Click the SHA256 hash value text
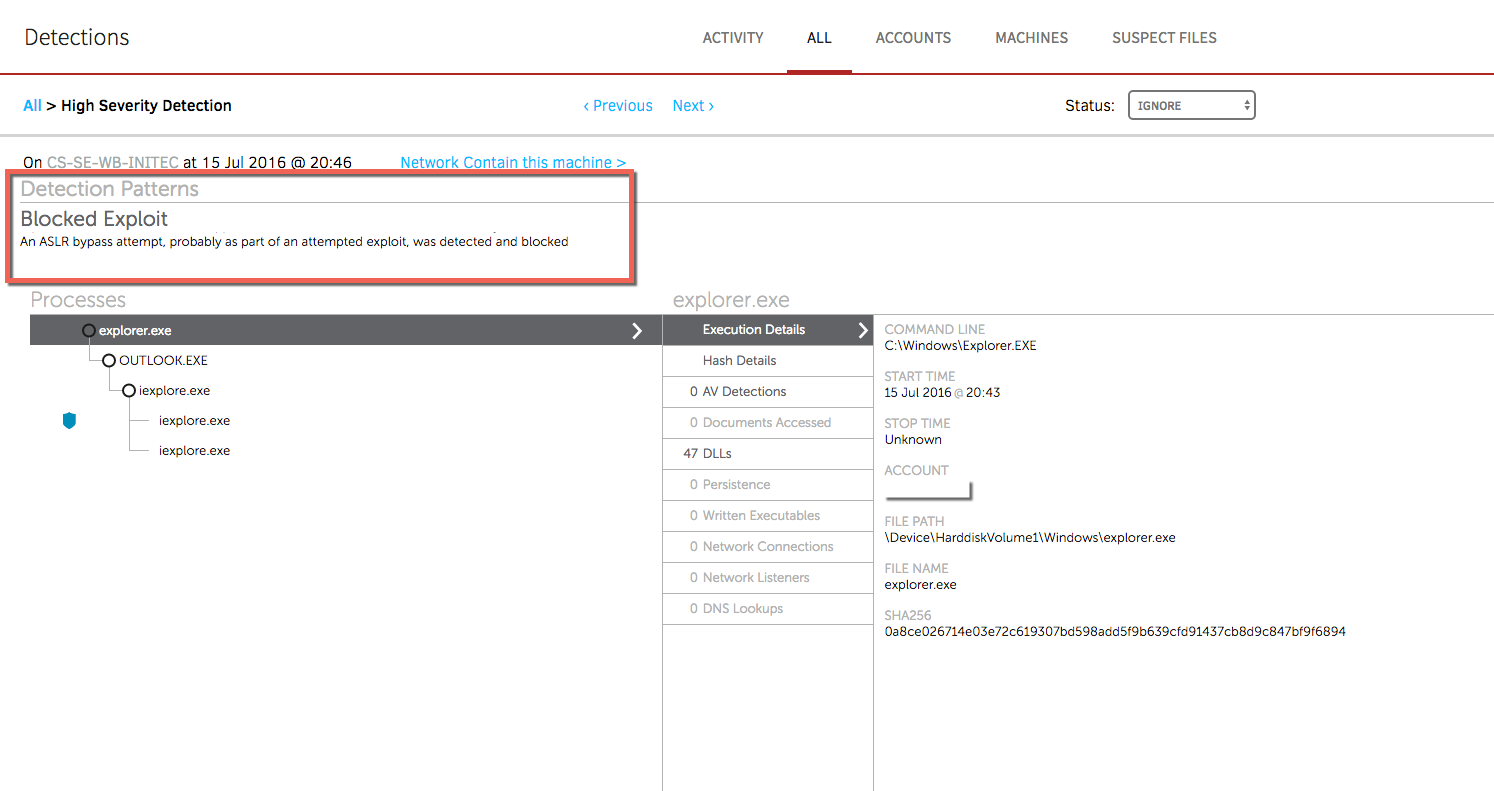The height and width of the screenshot is (791, 1494). point(1115,632)
